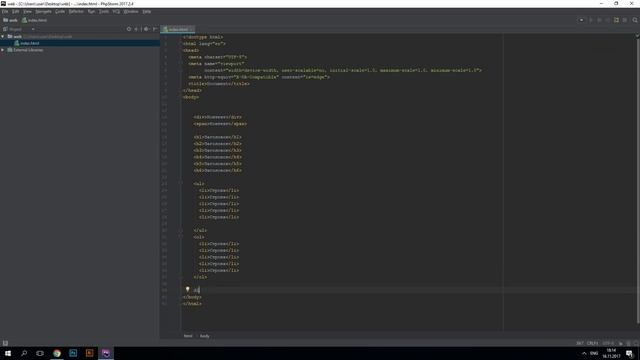
Task: Open the run configuration dropdown
Action: (x=581, y=20)
